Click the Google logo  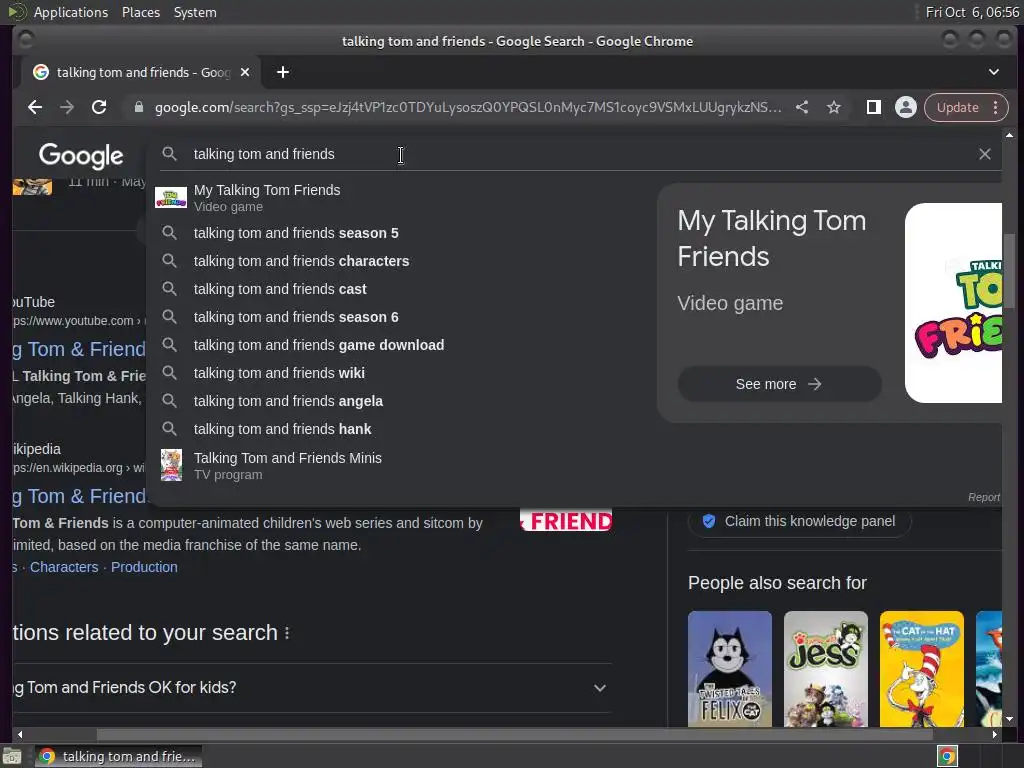(x=81, y=155)
